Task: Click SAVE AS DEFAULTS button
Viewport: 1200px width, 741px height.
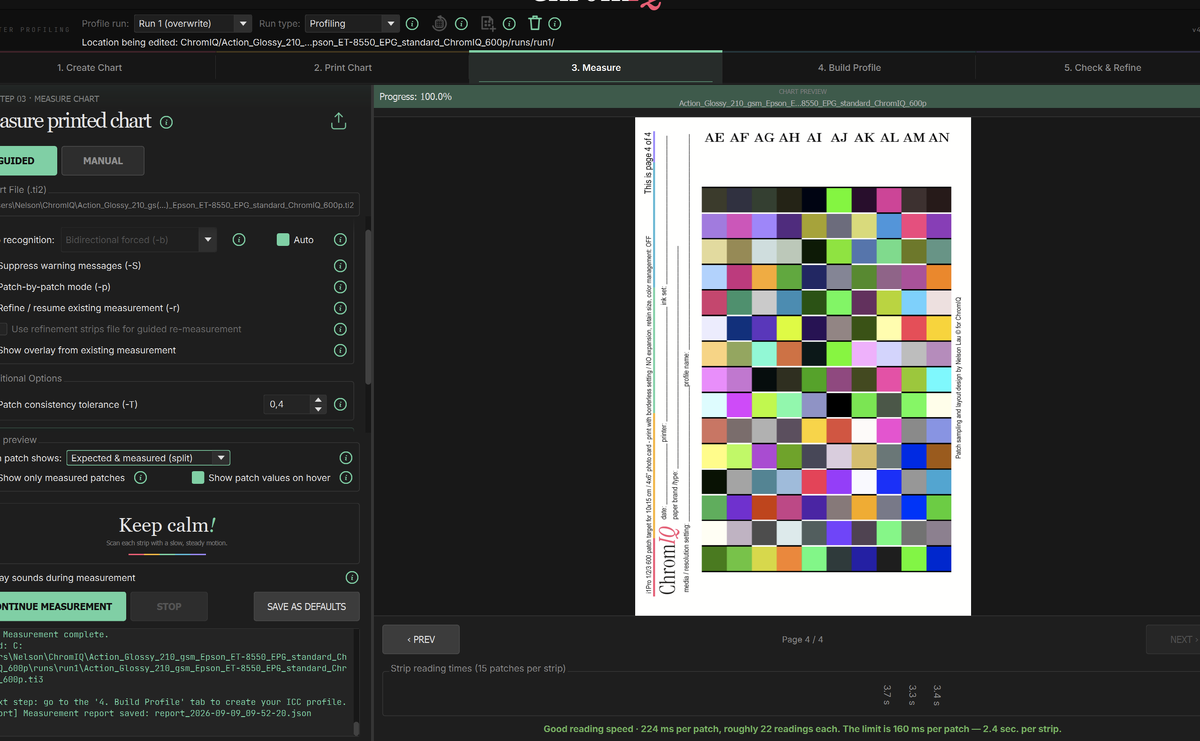Action: [x=306, y=606]
